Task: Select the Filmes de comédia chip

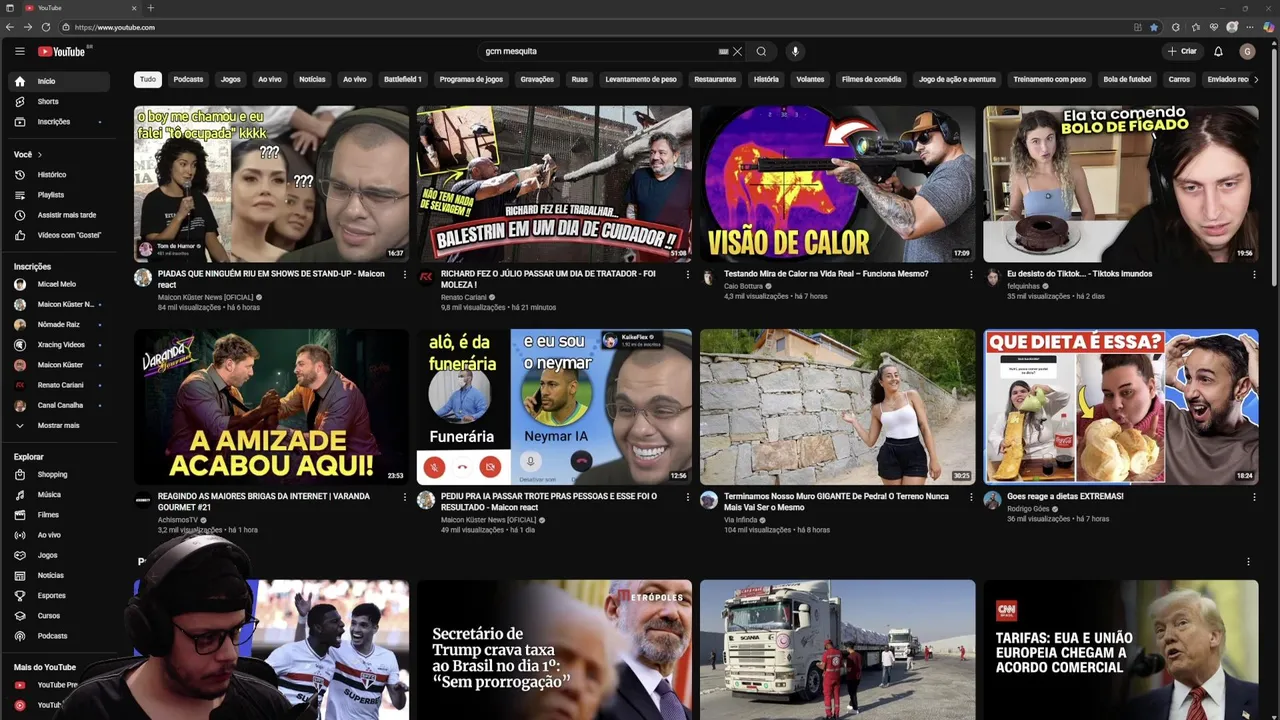Action: pos(871,79)
